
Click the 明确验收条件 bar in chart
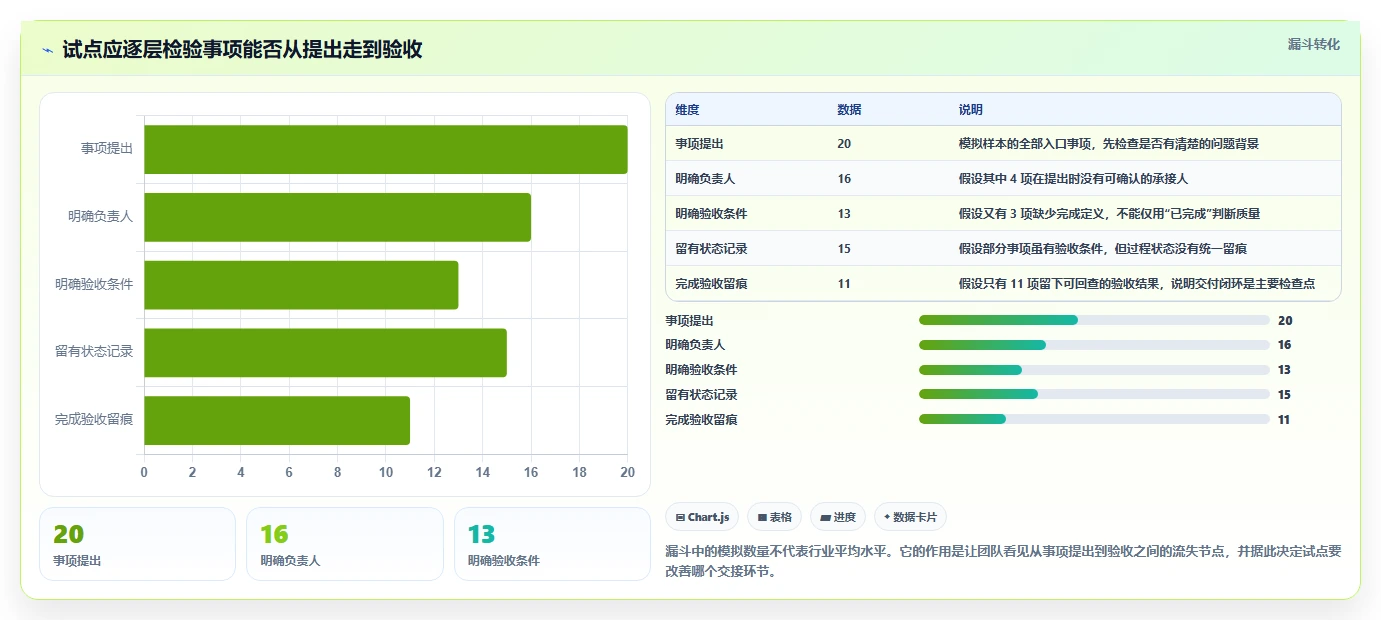(x=301, y=285)
